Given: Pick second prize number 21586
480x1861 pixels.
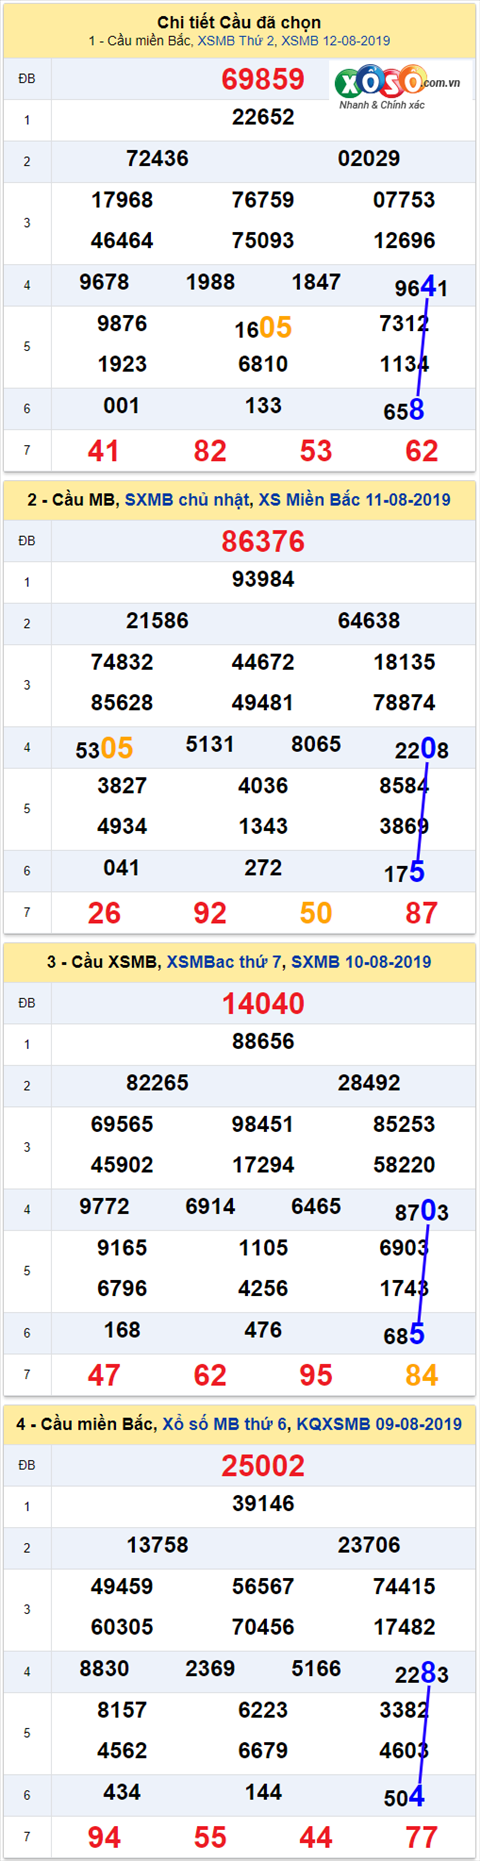Looking at the screenshot, I should point(157,620).
